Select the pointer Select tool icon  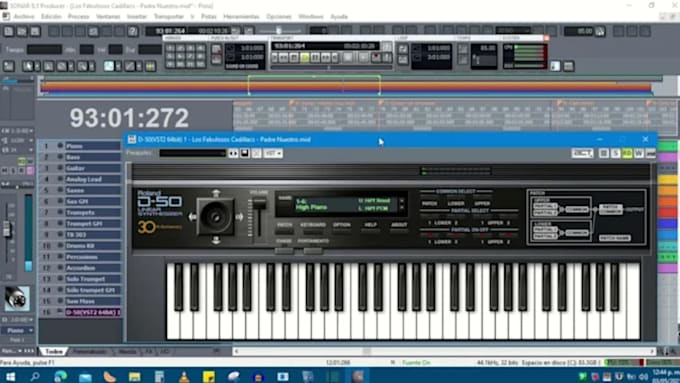click(28, 66)
